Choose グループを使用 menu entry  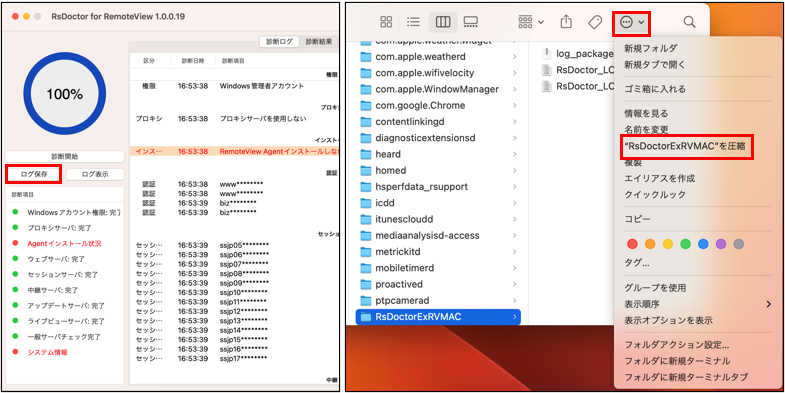tap(655, 288)
